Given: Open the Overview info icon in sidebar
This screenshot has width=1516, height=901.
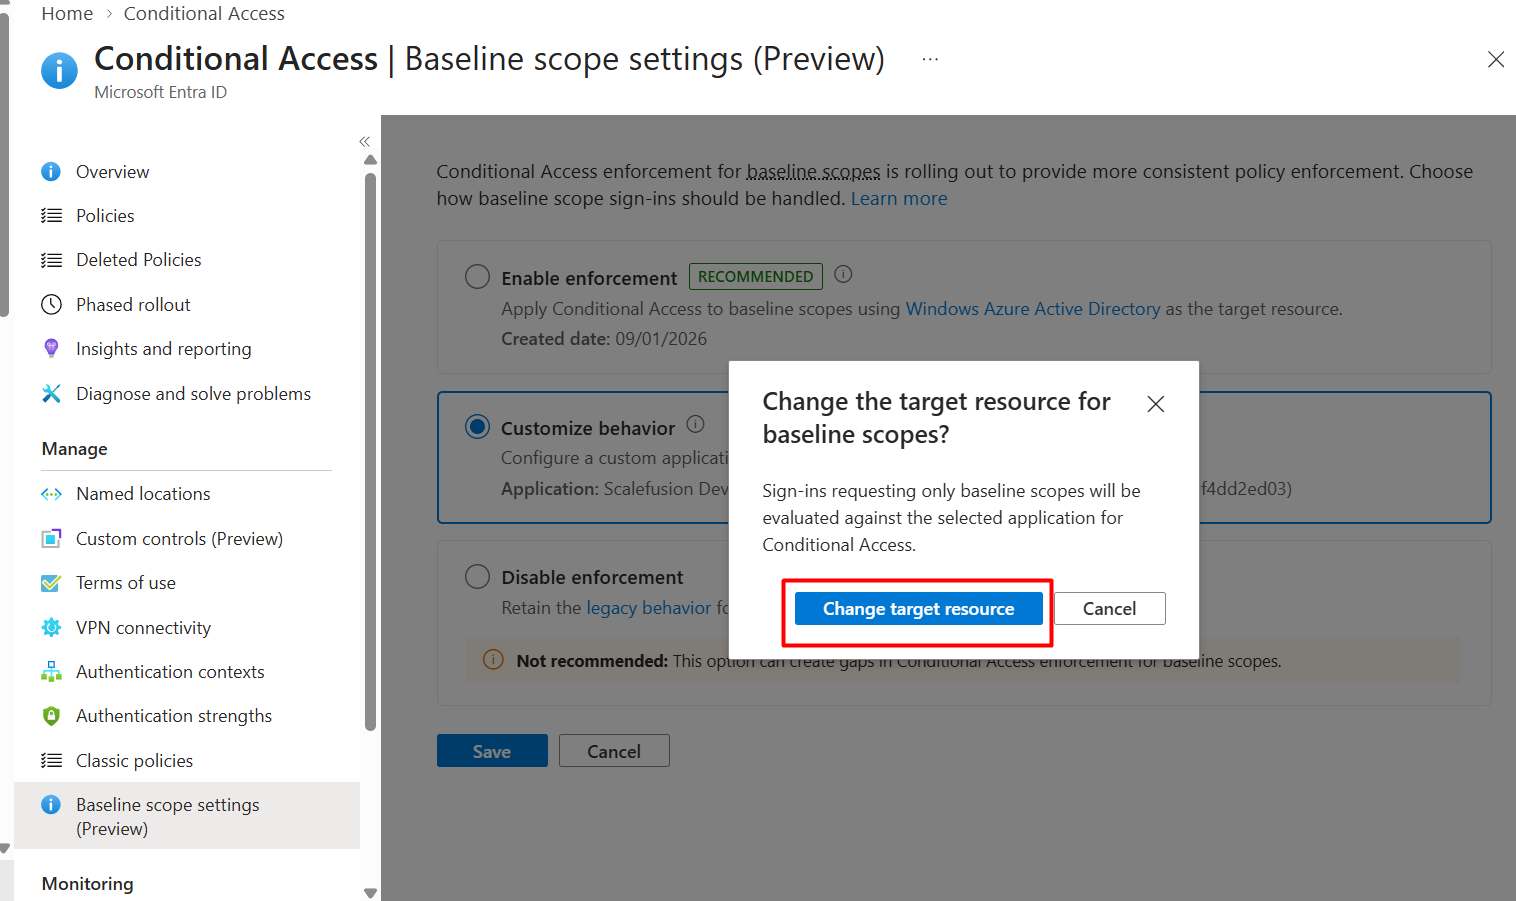Looking at the screenshot, I should 51,172.
